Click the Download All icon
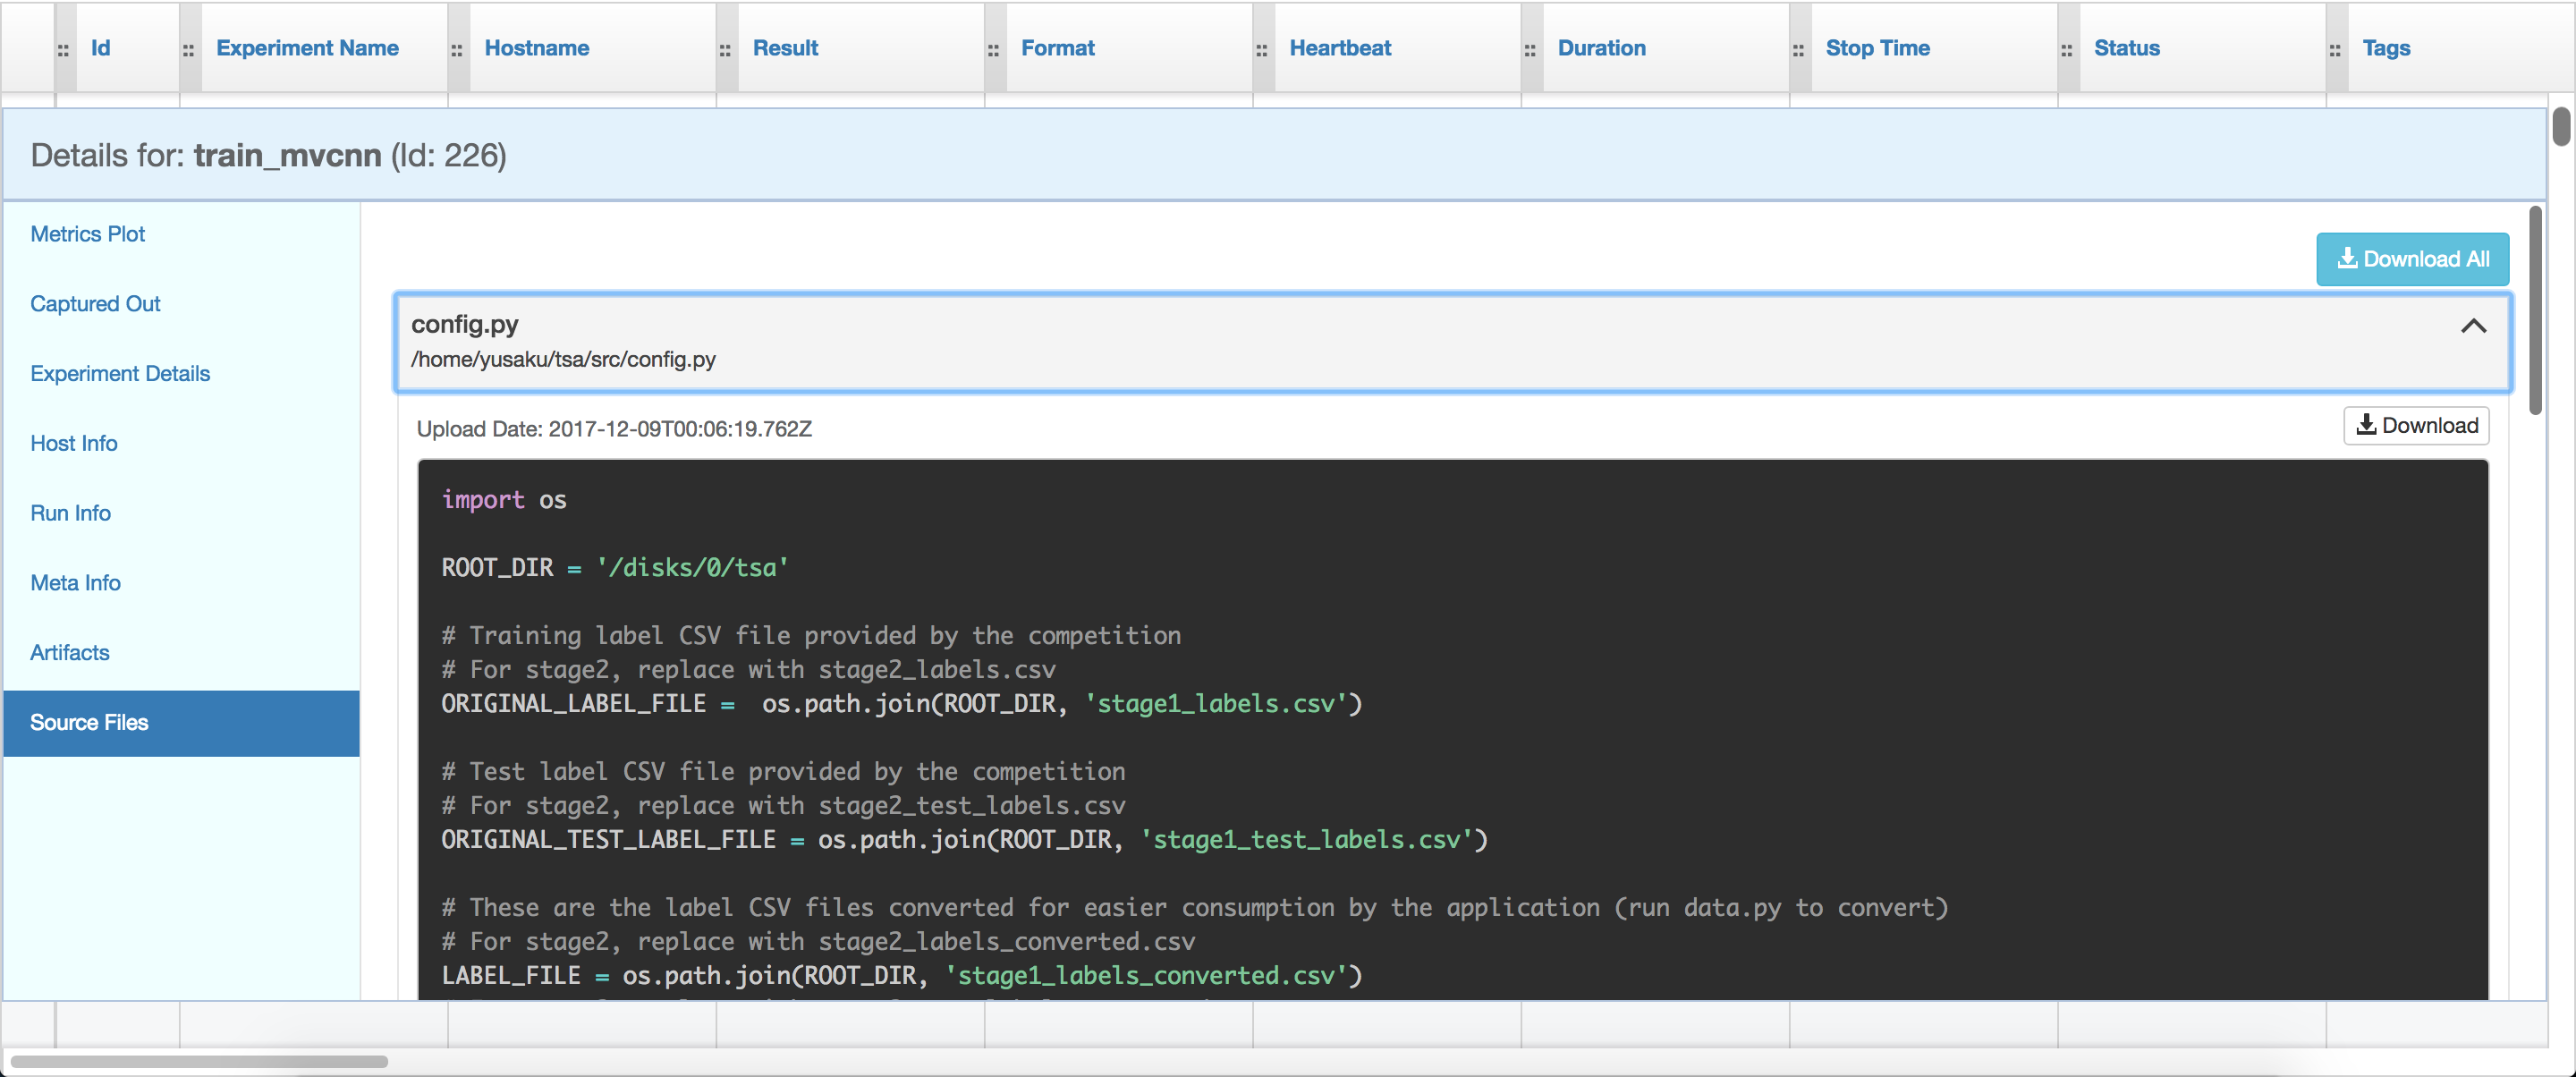This screenshot has height=1077, width=2576. (2348, 258)
